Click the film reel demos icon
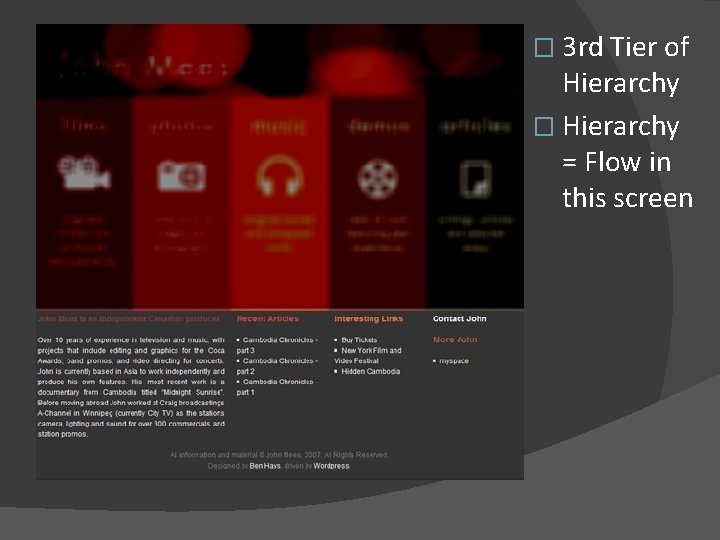 (377, 179)
